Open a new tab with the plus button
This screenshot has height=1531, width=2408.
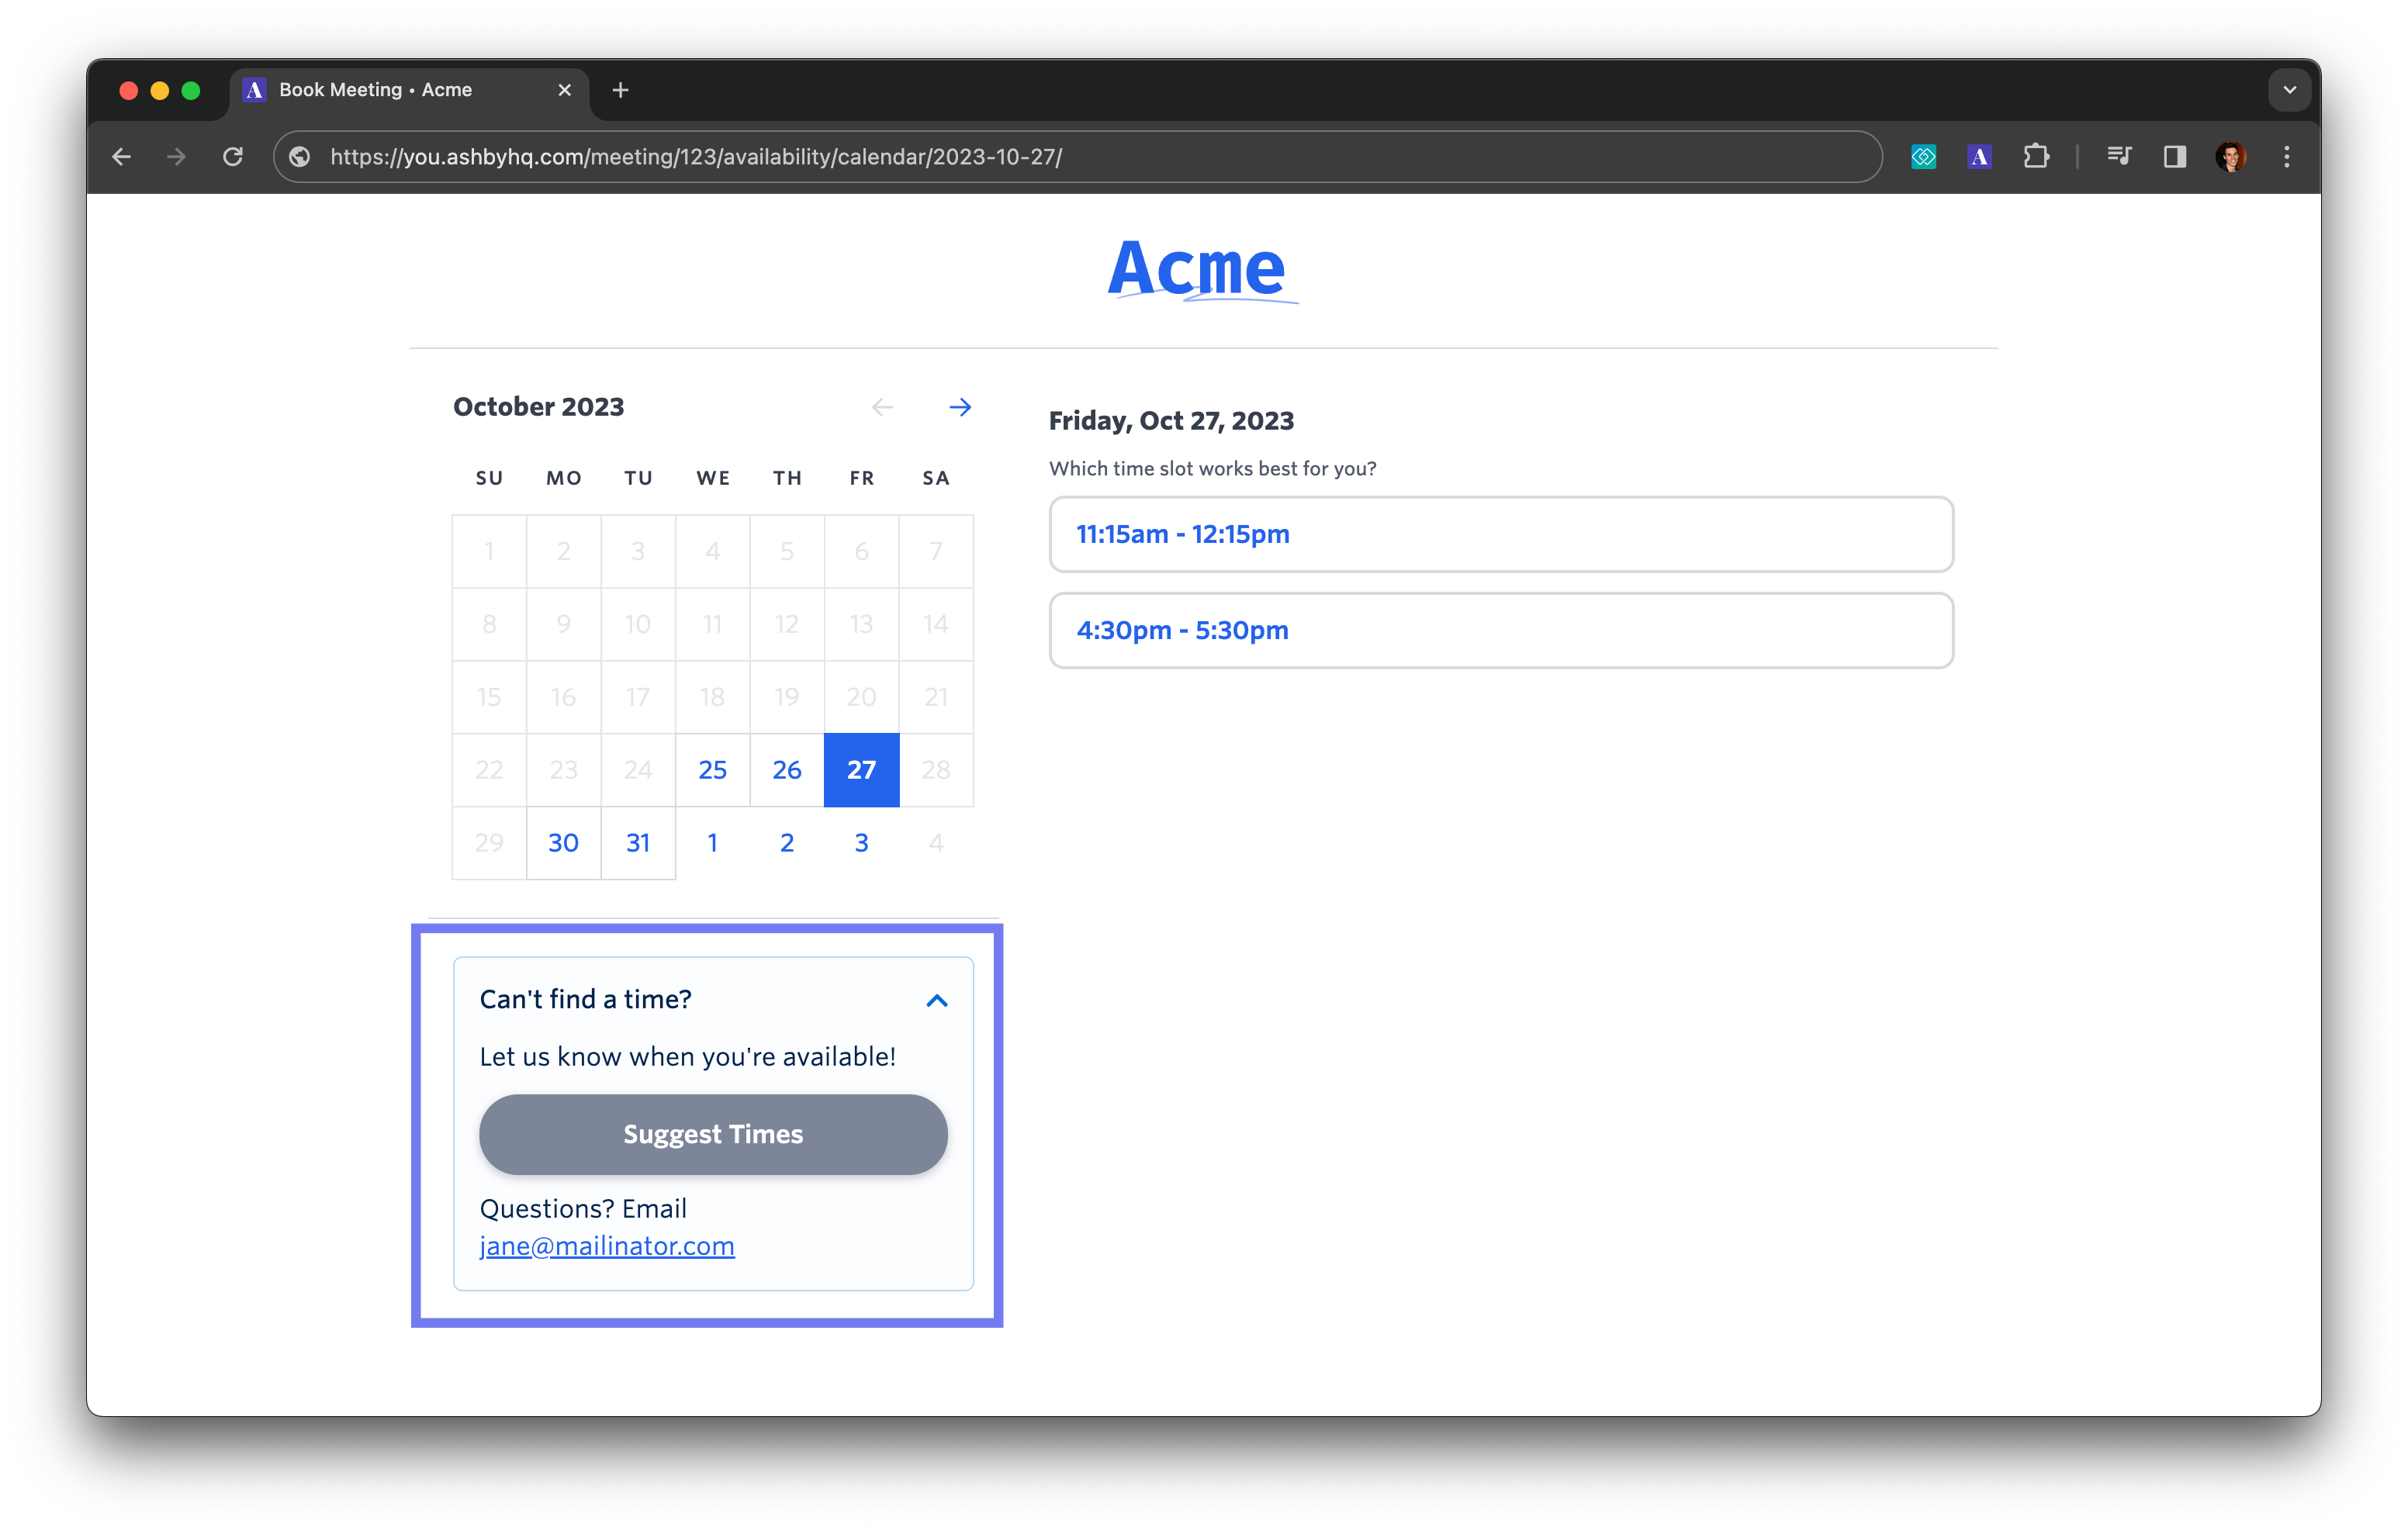point(620,90)
